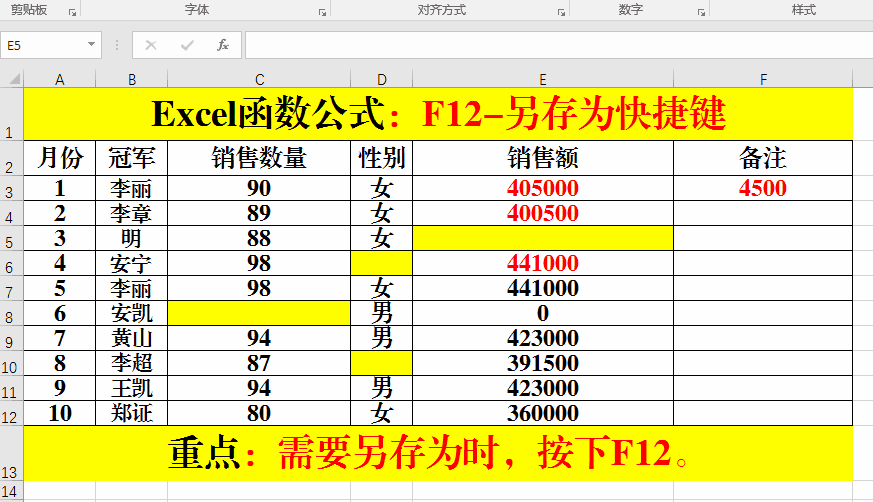Select row 5 header
Viewport: 873px width, 502px height.
[x=12, y=238]
